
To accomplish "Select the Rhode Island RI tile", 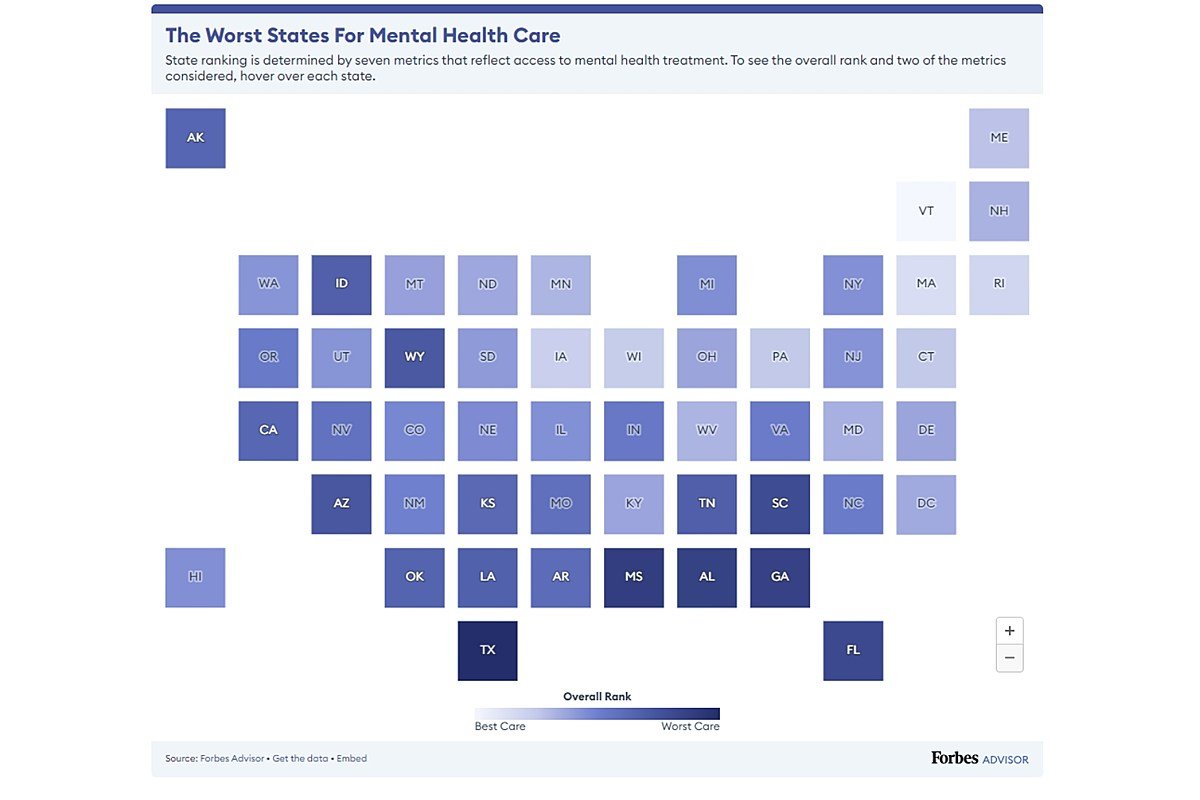I will tap(999, 285).
